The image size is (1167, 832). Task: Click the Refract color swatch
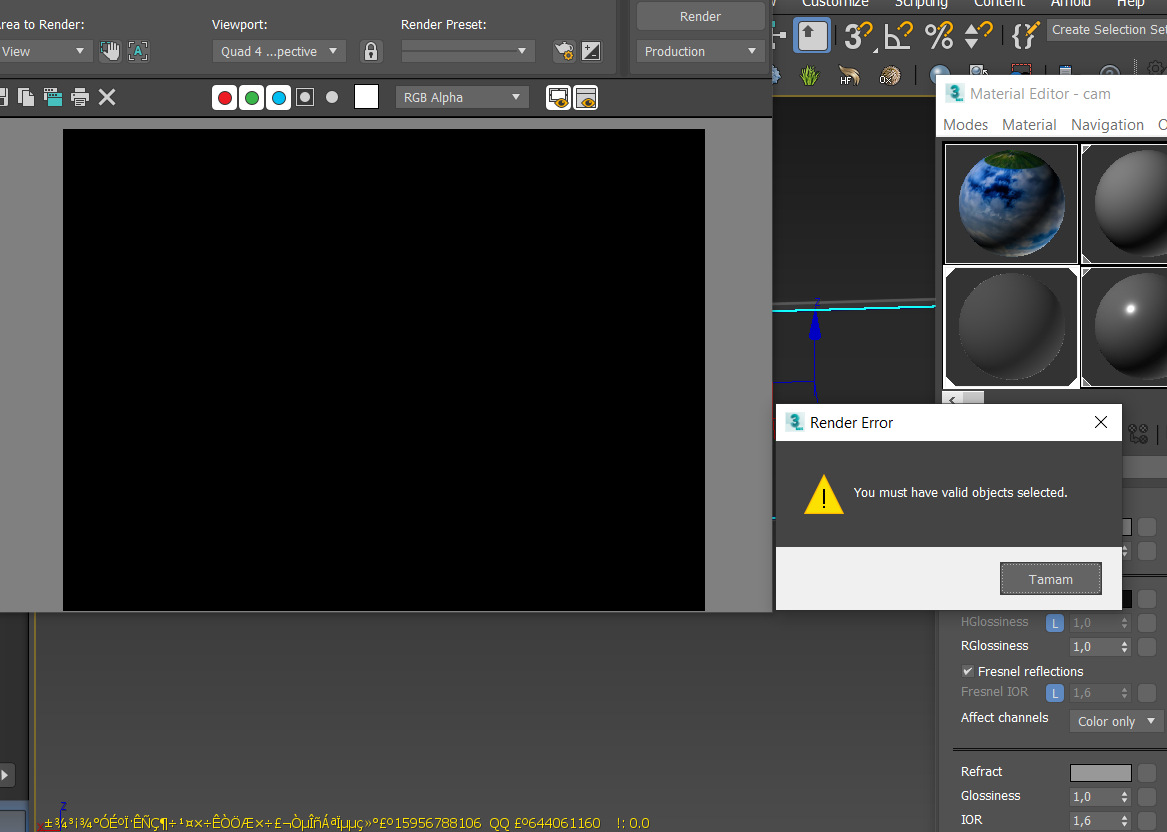pyautogui.click(x=1100, y=772)
